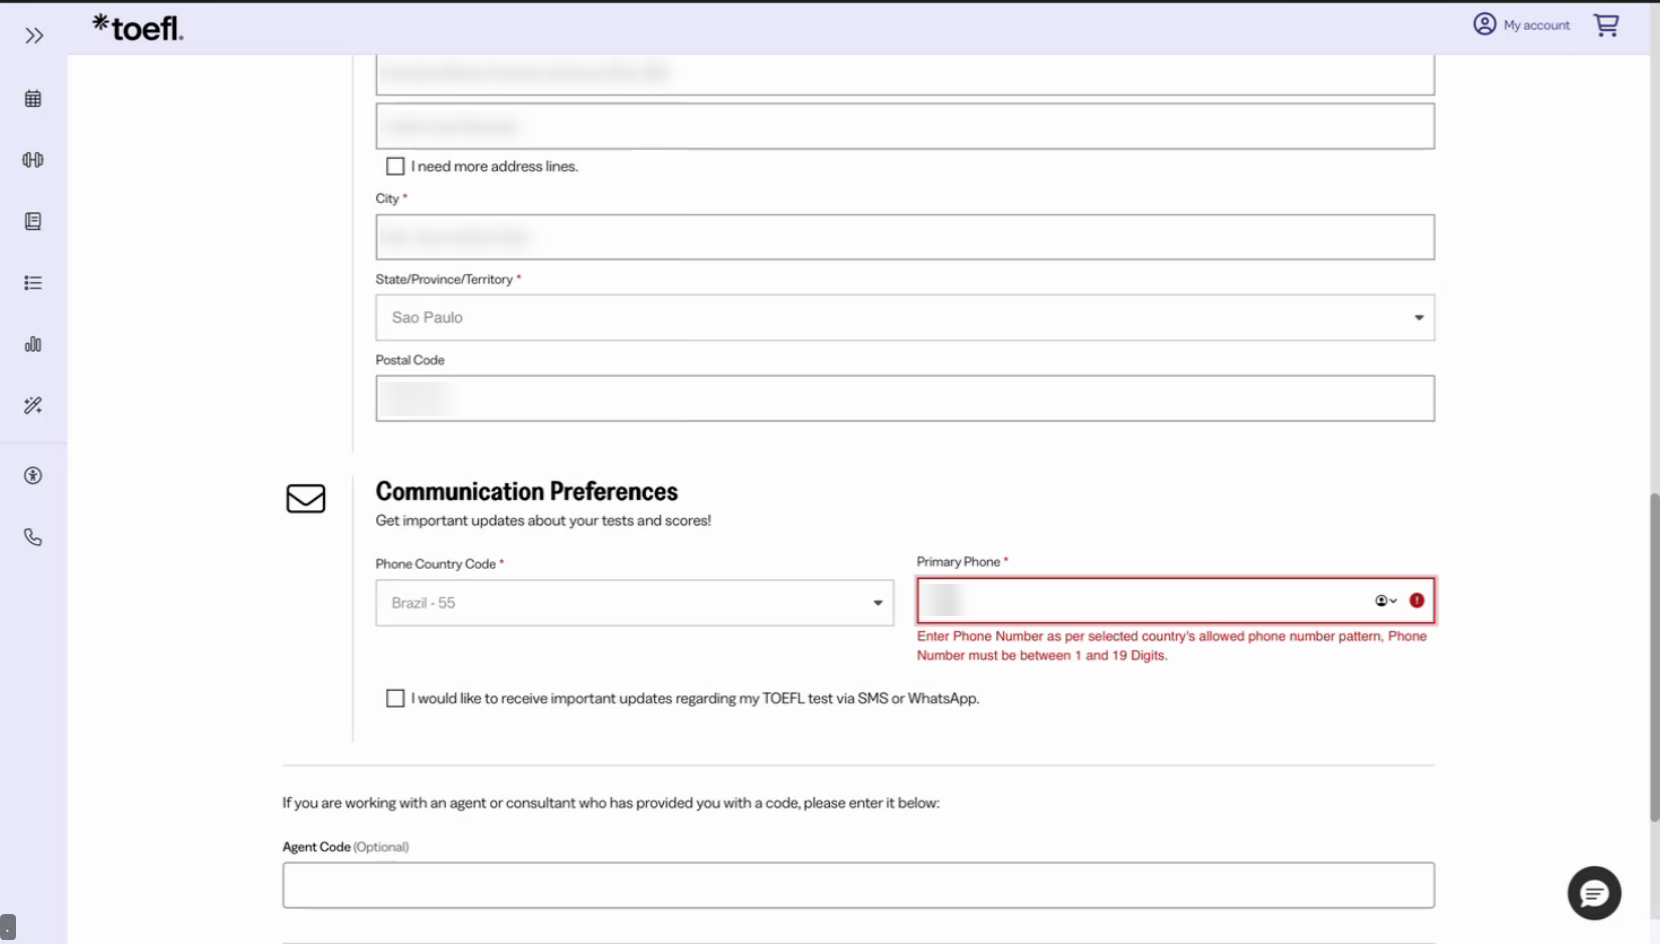Expand the left sidebar with double chevron
The image size is (1660, 944).
(x=34, y=36)
